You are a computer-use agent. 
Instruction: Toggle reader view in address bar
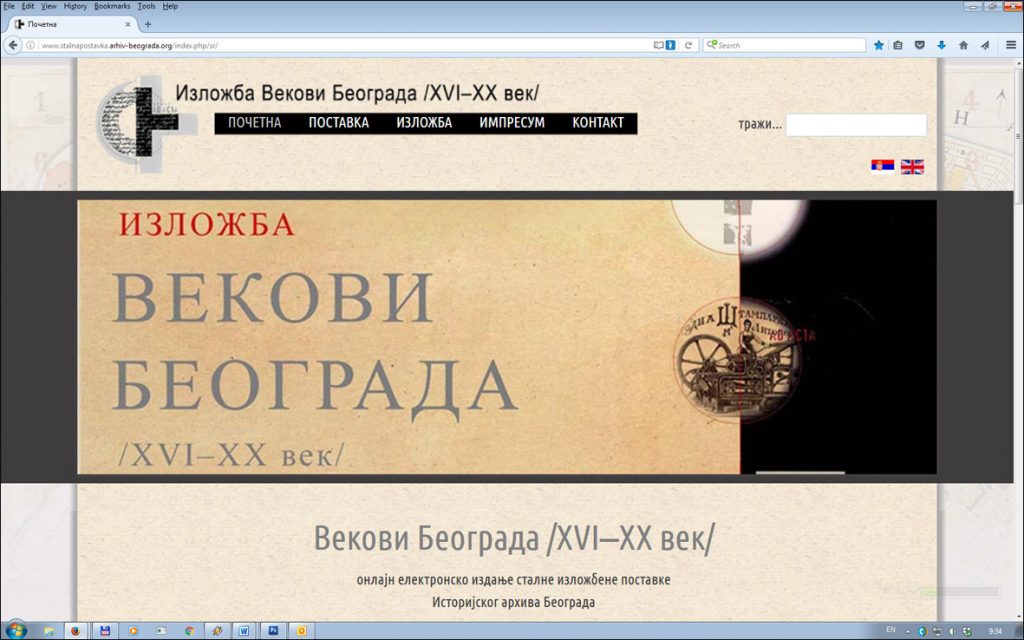pos(658,45)
